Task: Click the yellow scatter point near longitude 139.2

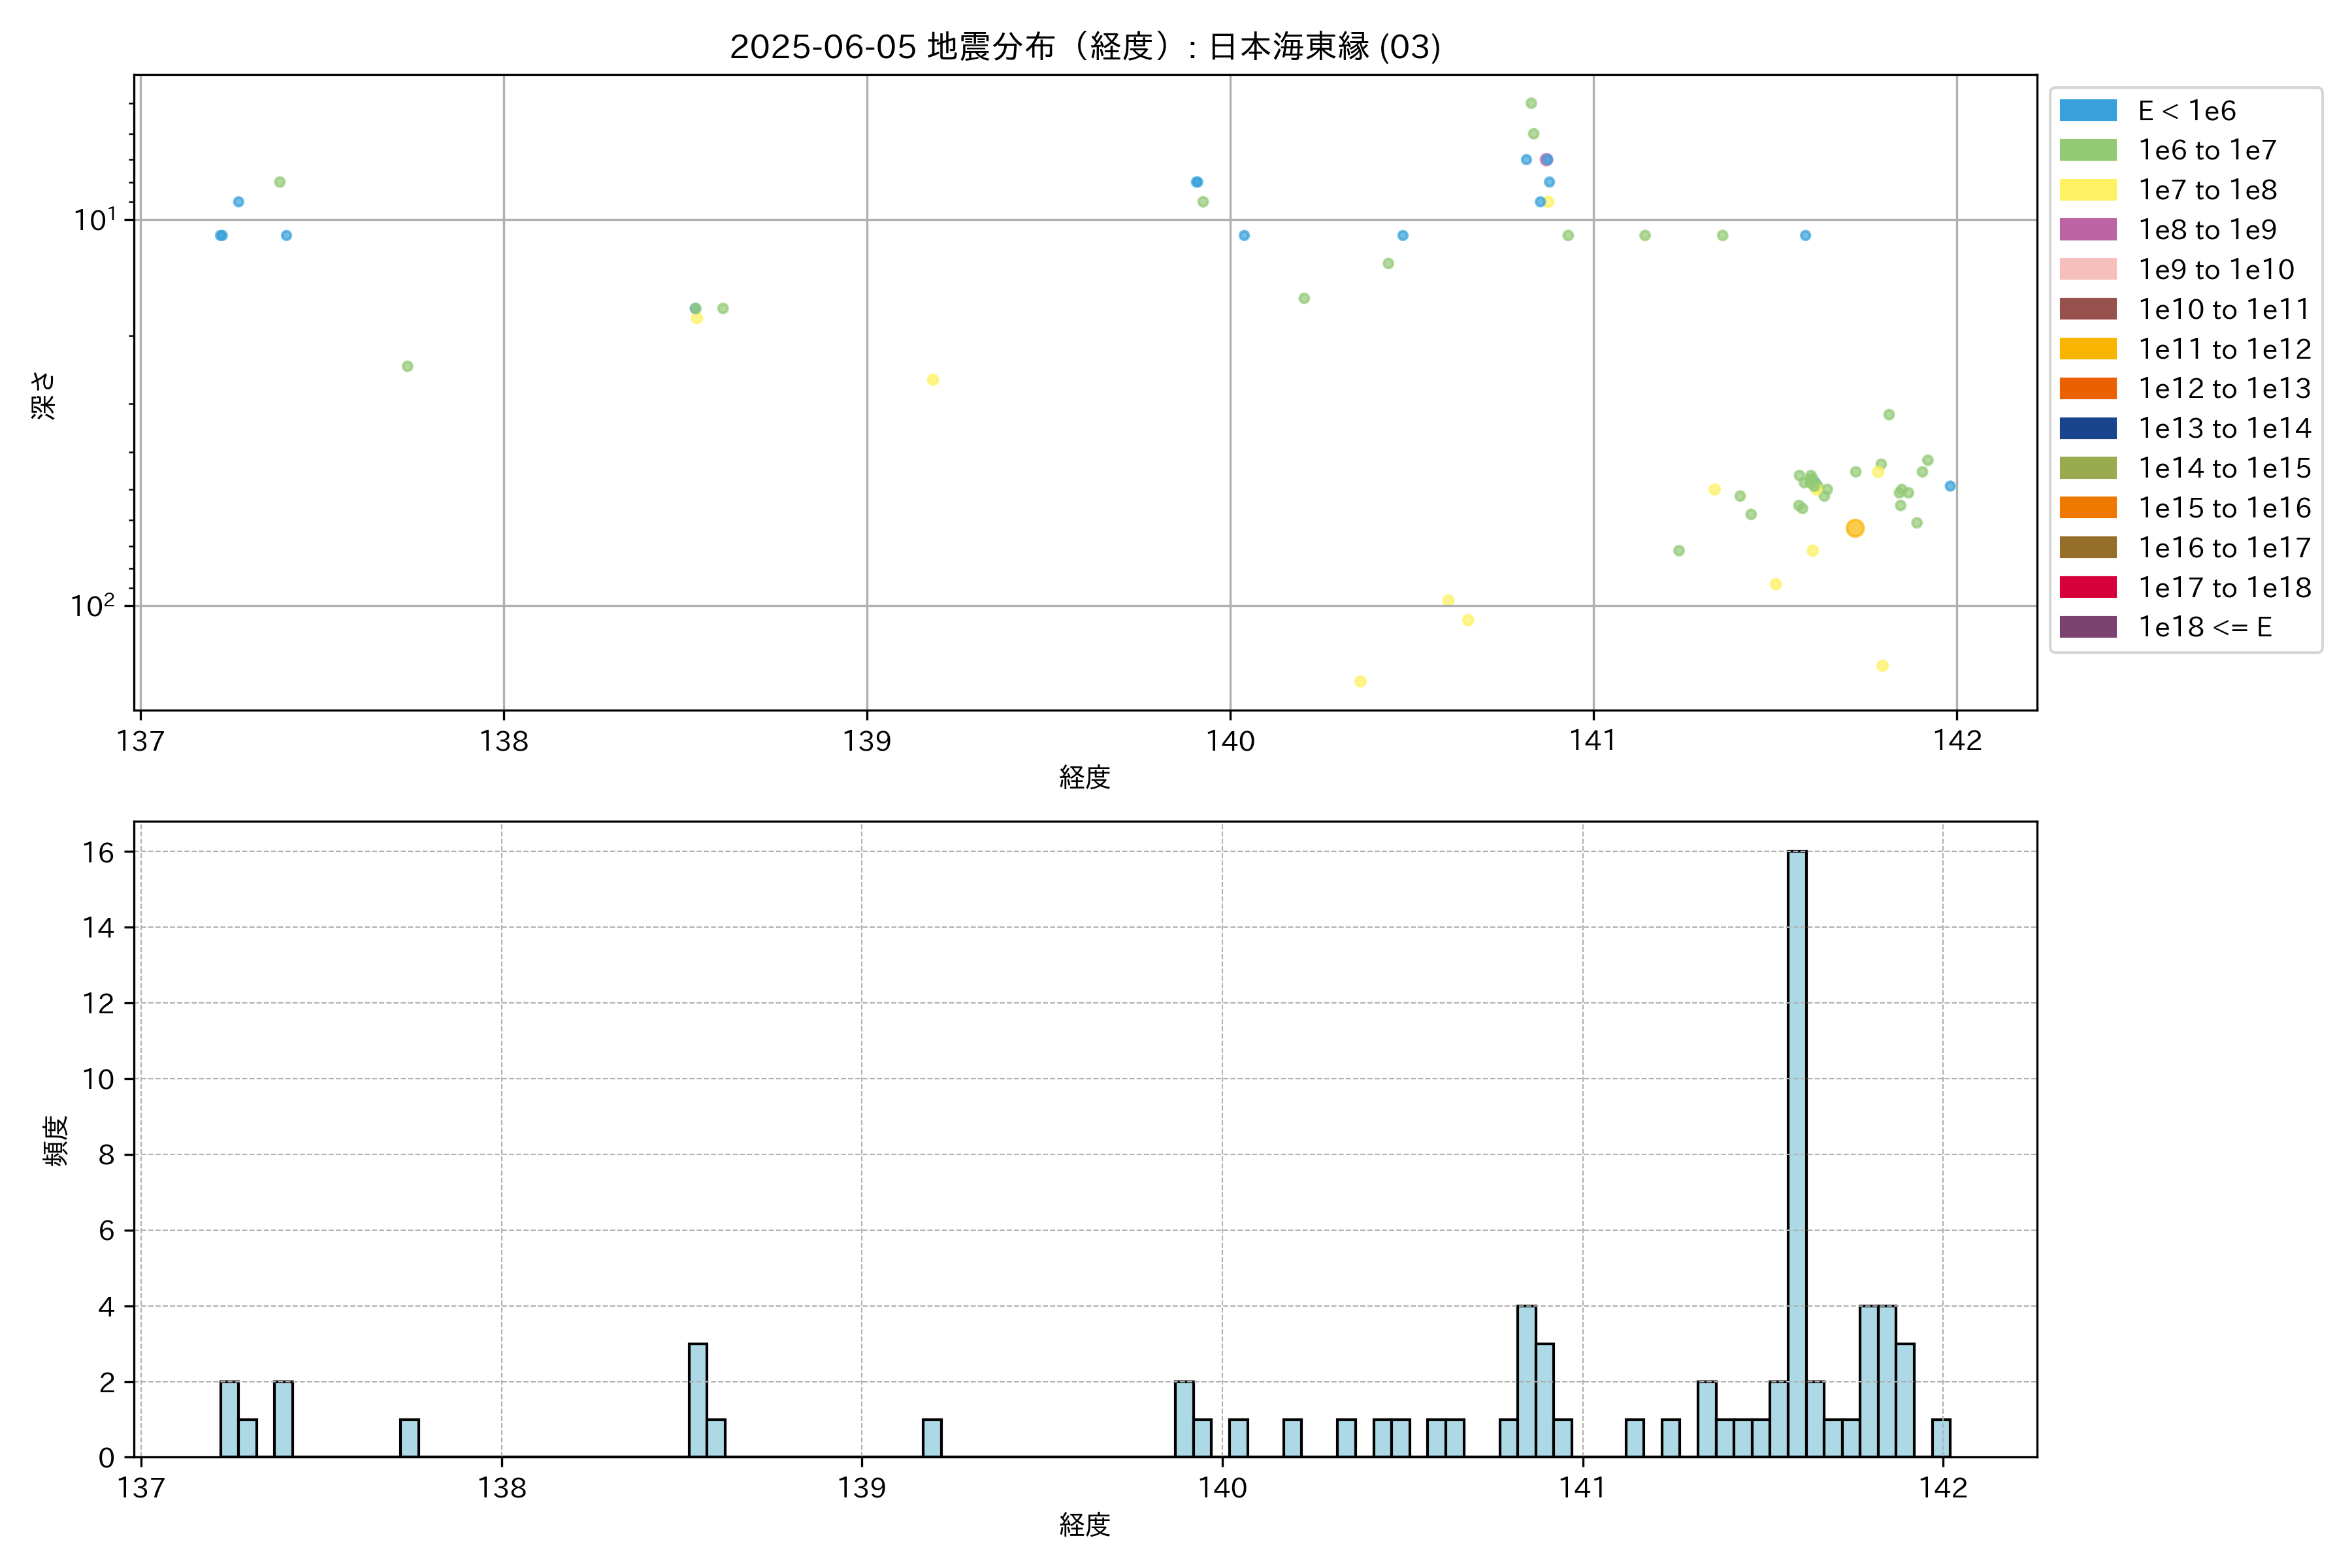Action: [933, 380]
